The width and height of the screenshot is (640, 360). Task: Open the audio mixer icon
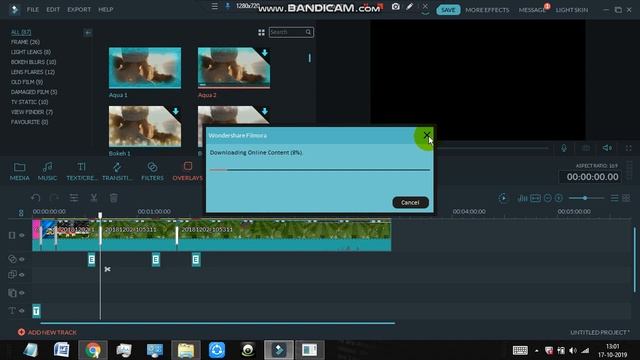click(x=522, y=198)
